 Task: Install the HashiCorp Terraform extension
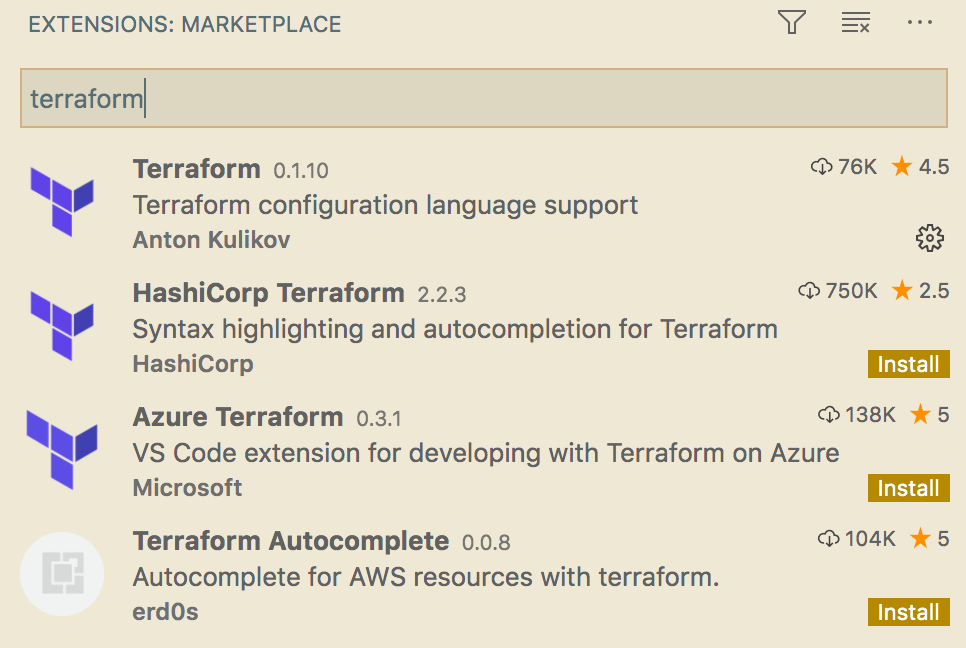(908, 365)
